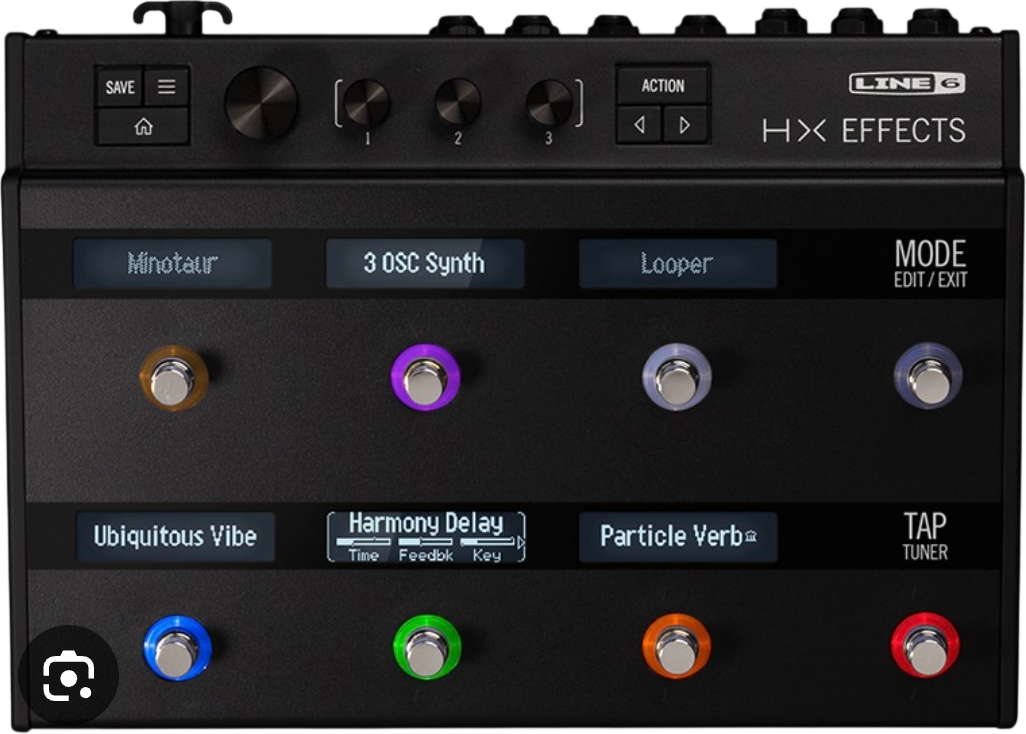Select the Ubiquitous Vibe display
Image resolution: width=1026 pixels, height=734 pixels.
click(175, 536)
